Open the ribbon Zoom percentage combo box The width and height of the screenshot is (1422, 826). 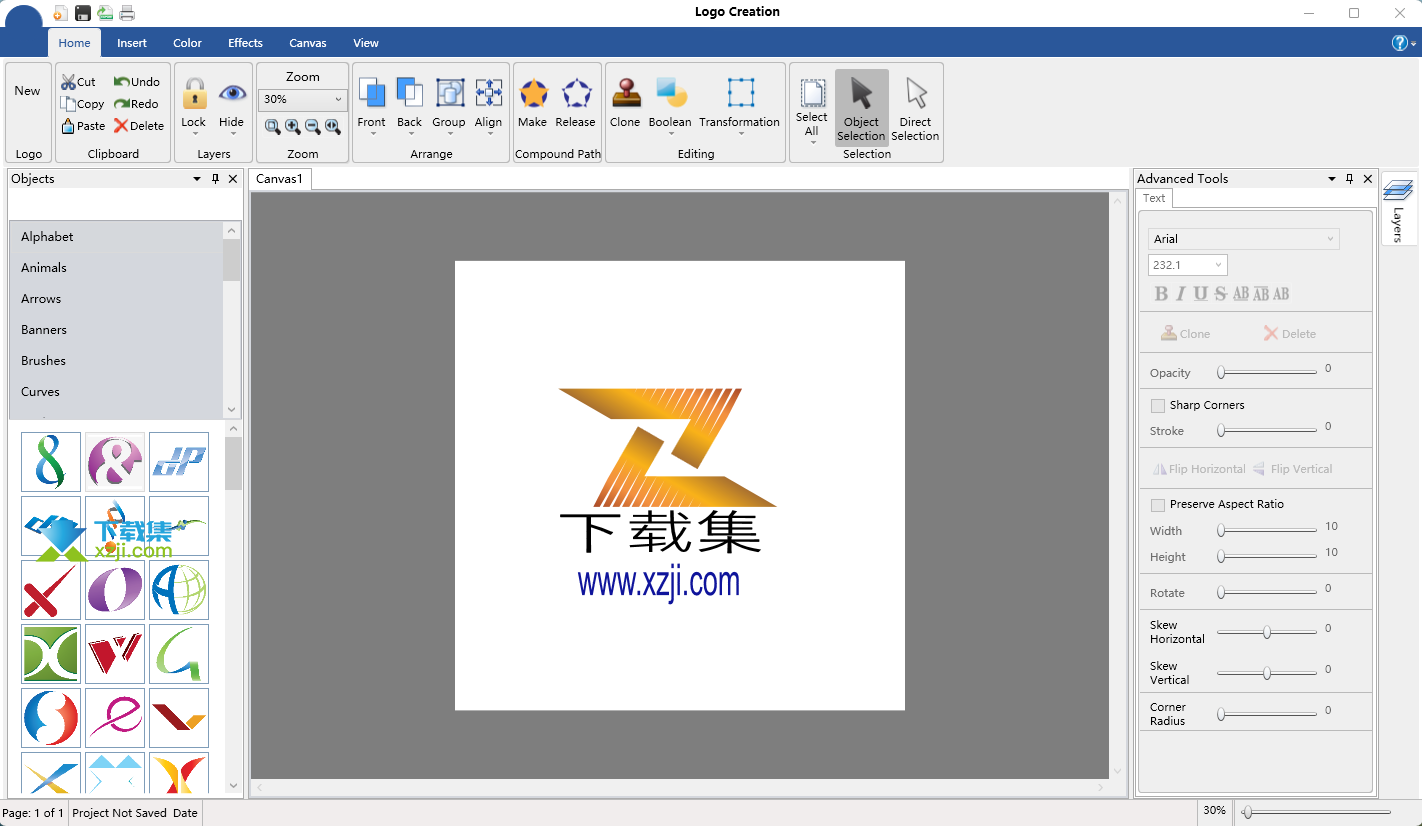[x=302, y=99]
